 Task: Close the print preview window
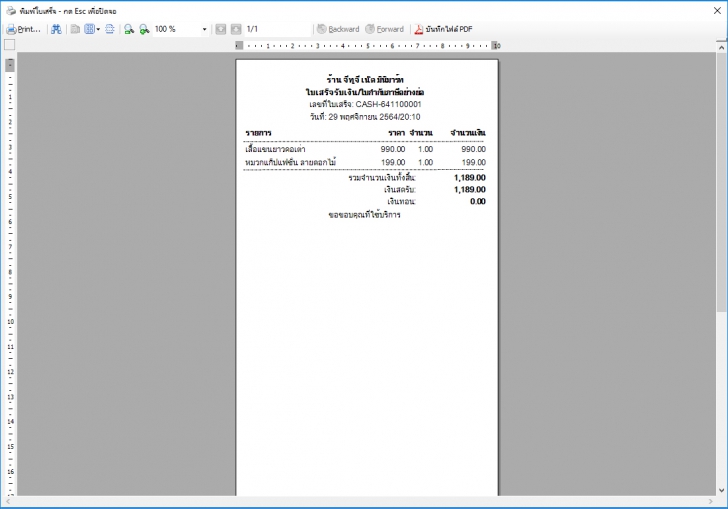click(717, 11)
